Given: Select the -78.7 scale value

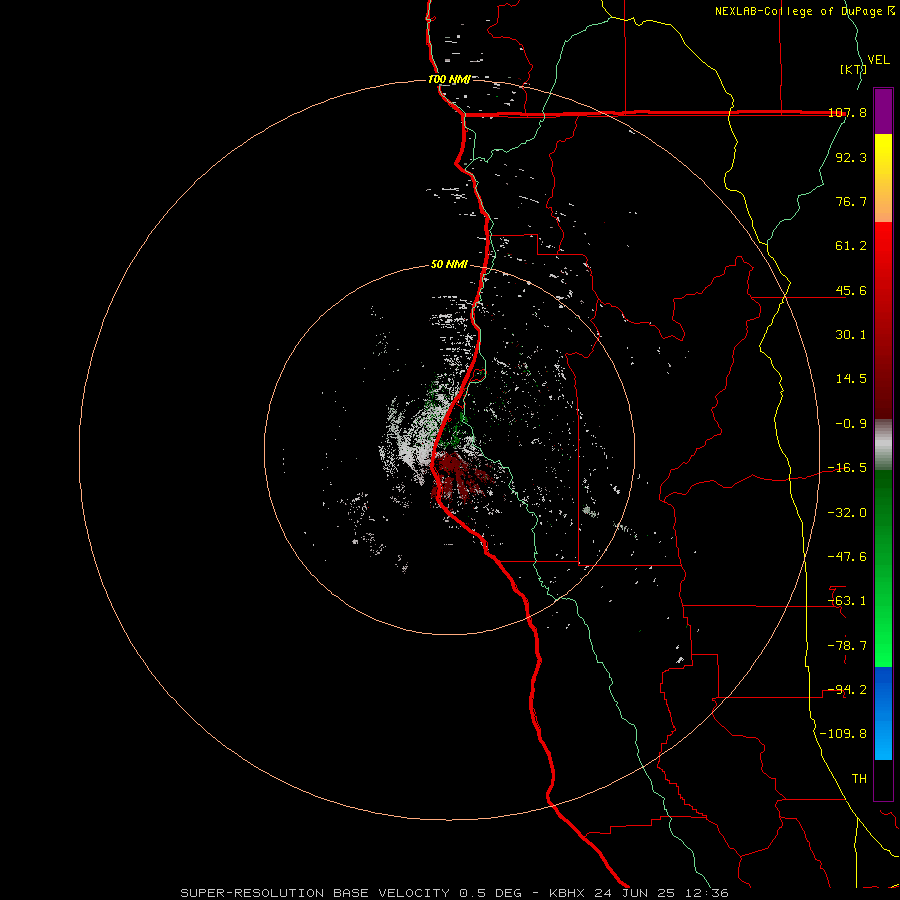Looking at the screenshot, I should [x=847, y=646].
